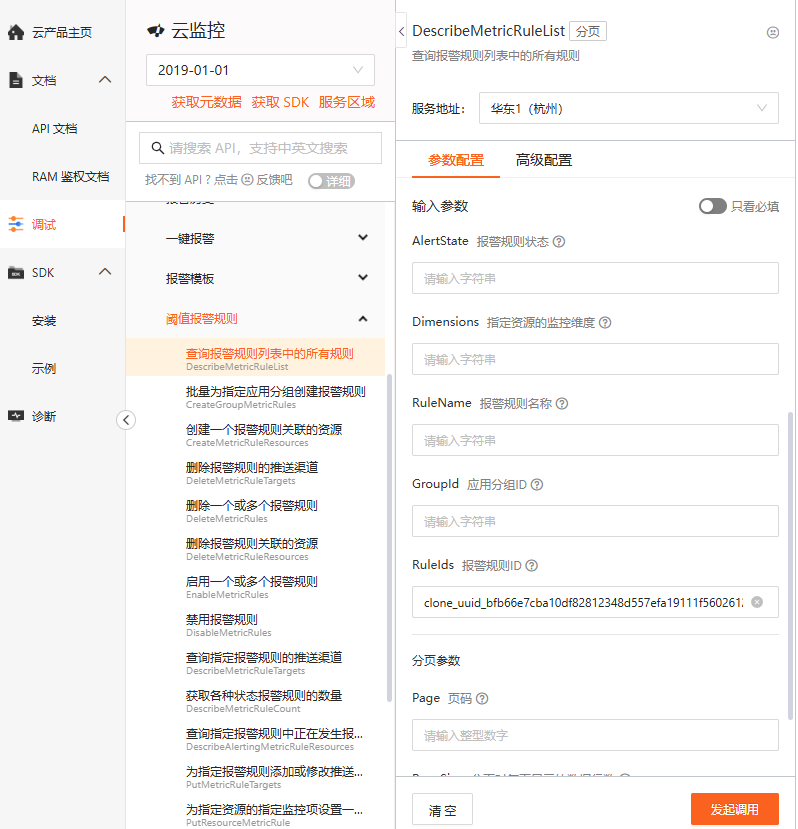Click the feedback face icon at top right
Image resolution: width=798 pixels, height=829 pixels.
773,32
